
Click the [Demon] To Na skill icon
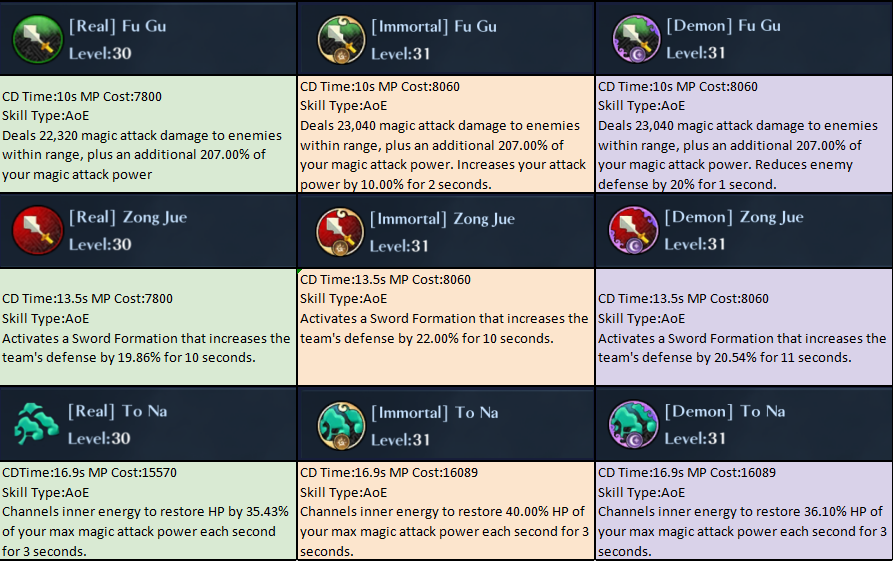click(635, 424)
